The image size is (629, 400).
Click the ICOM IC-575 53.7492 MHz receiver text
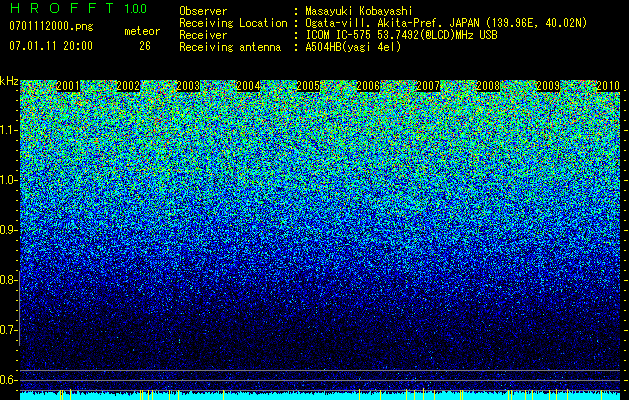point(401,35)
